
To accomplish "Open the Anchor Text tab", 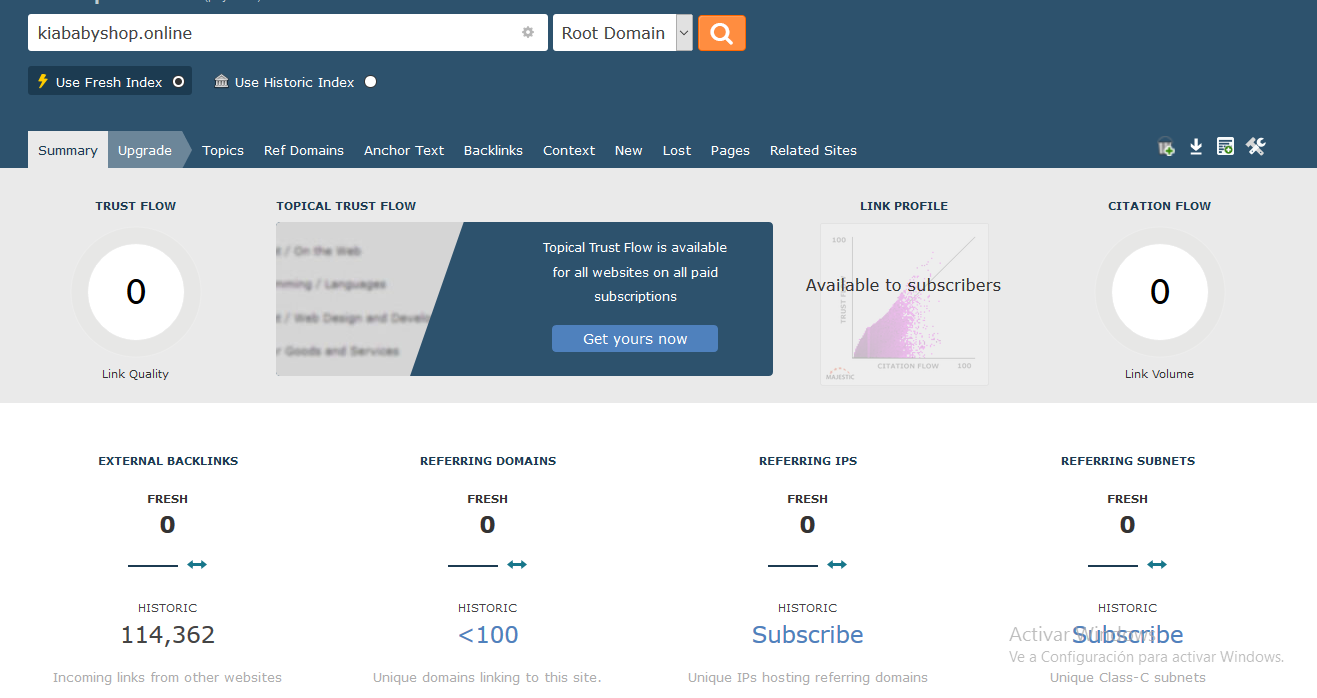I will (404, 150).
